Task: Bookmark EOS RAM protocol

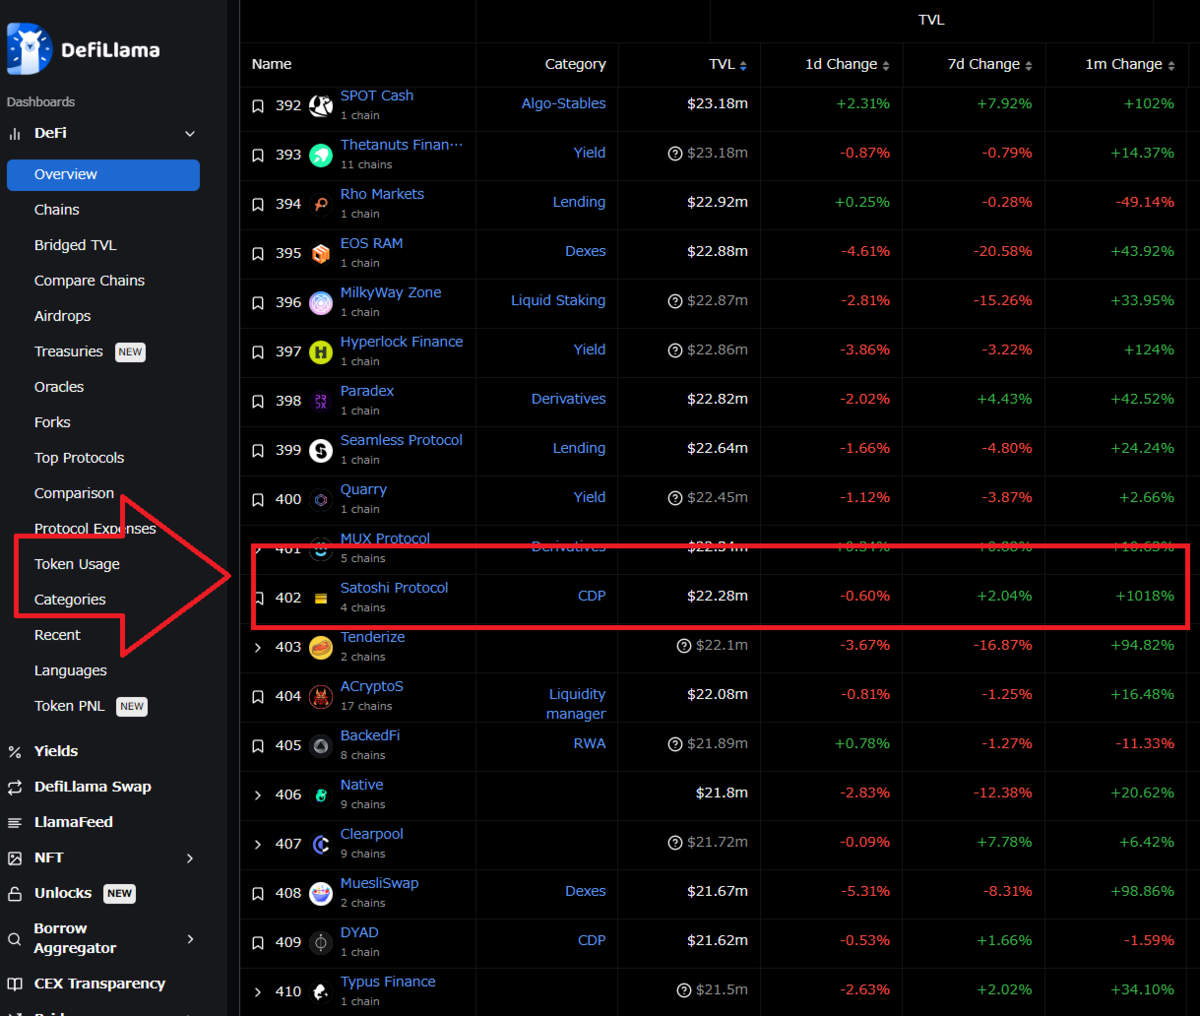Action: coord(258,253)
